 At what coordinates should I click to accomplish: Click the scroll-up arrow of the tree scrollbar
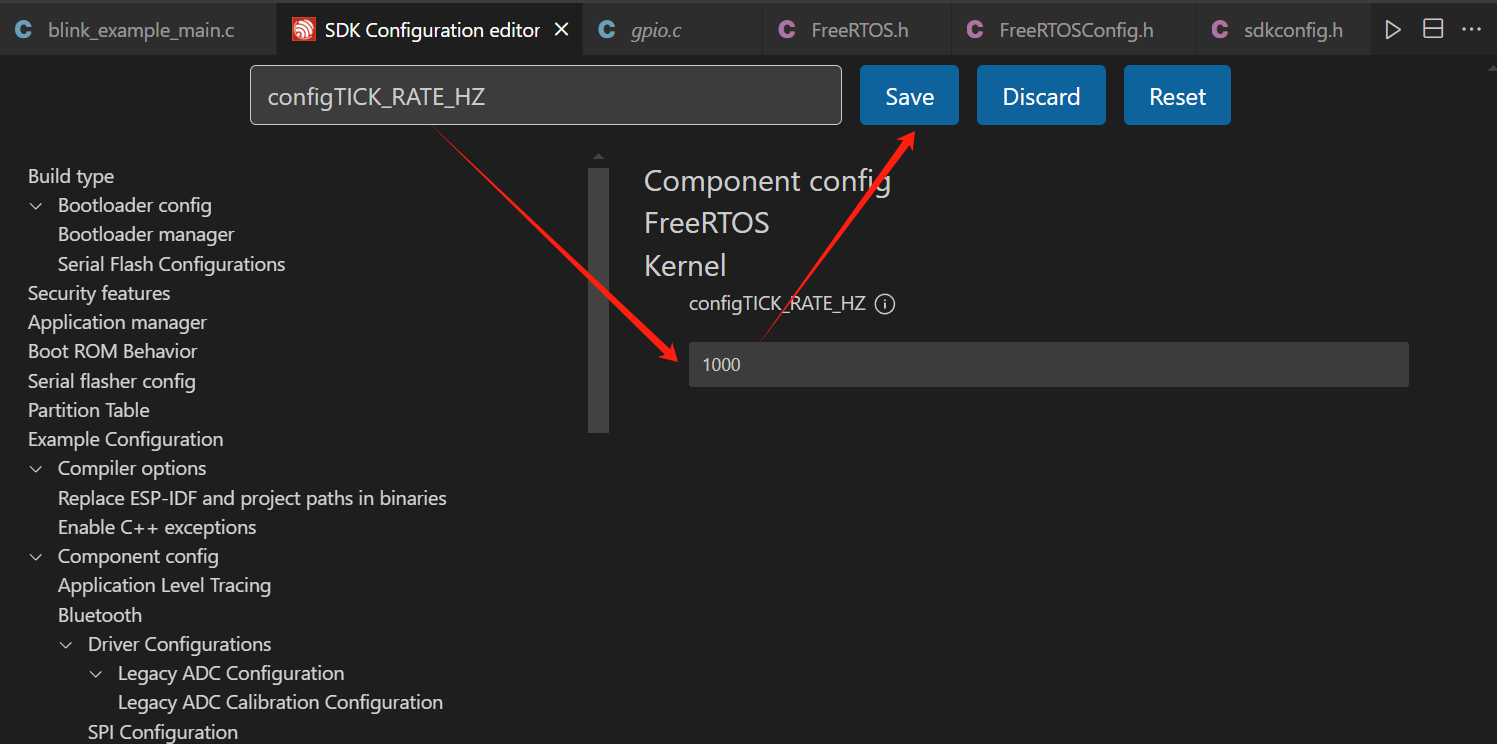click(598, 157)
